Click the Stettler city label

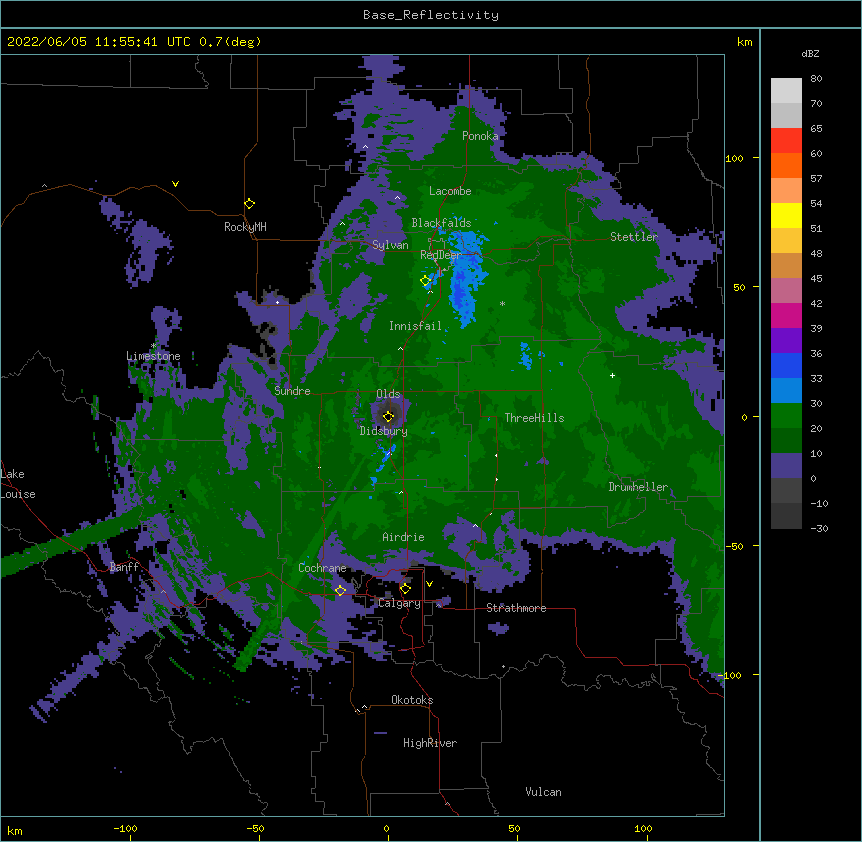pos(634,237)
